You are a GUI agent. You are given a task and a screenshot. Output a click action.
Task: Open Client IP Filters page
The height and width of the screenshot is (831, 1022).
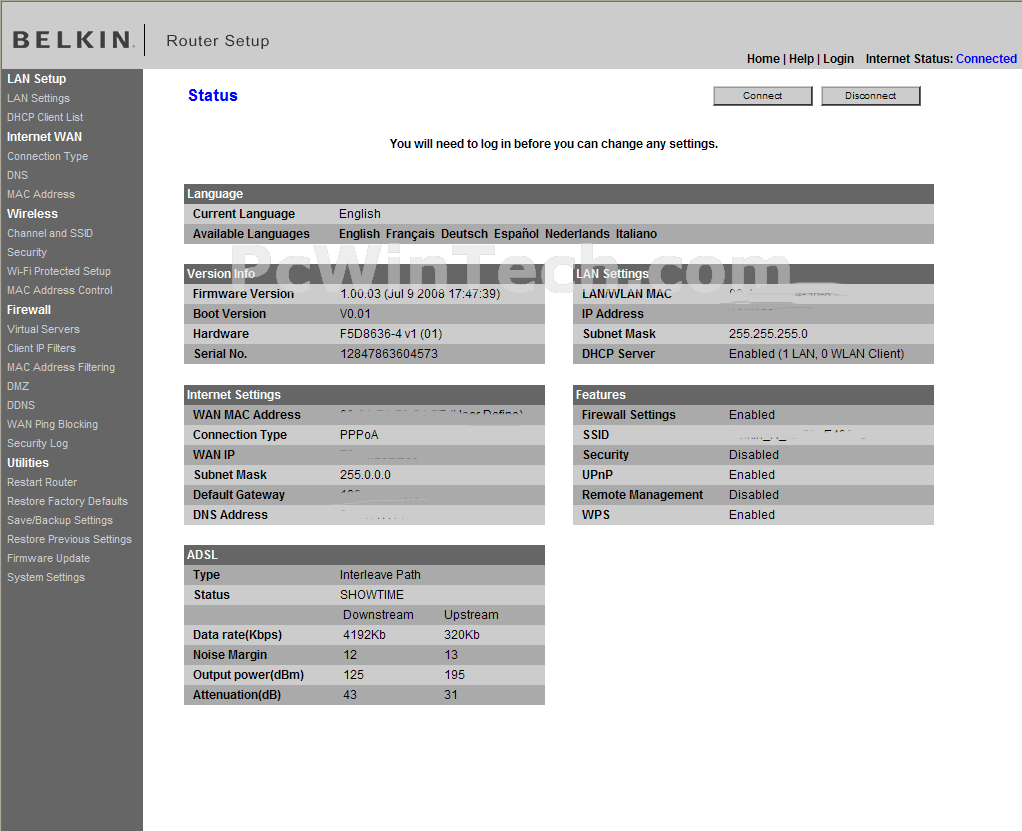pos(41,348)
